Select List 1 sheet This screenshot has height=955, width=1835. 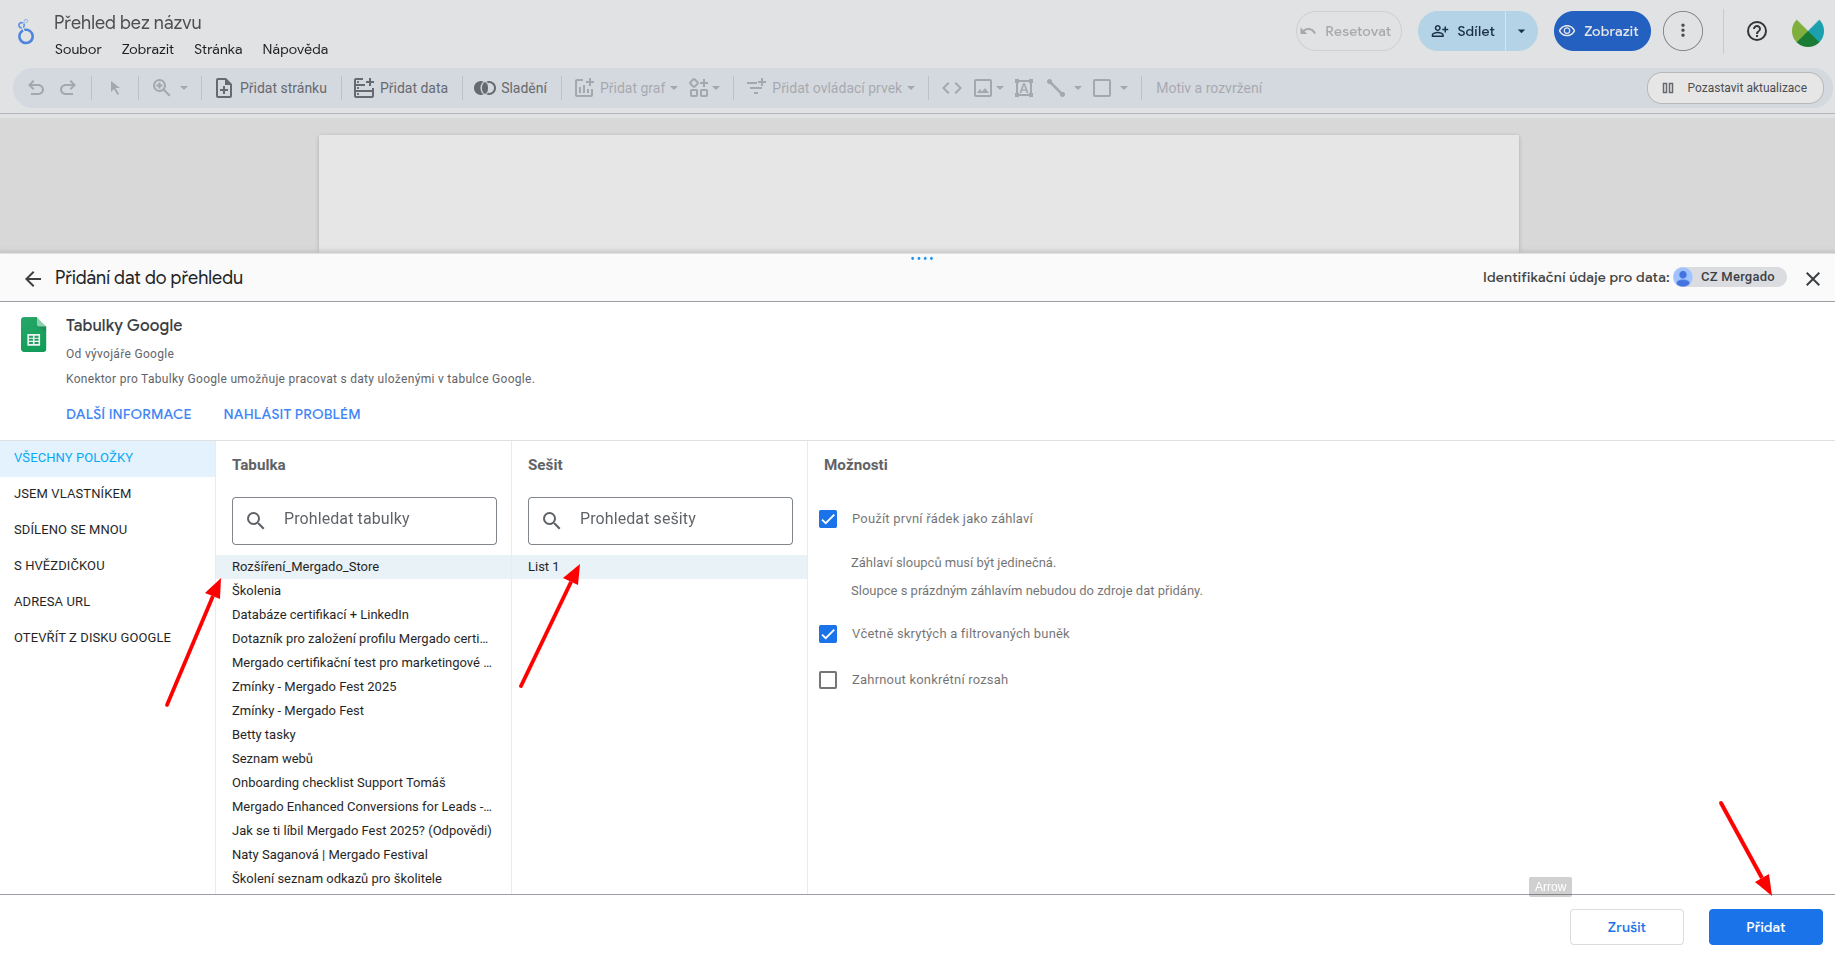(660, 567)
